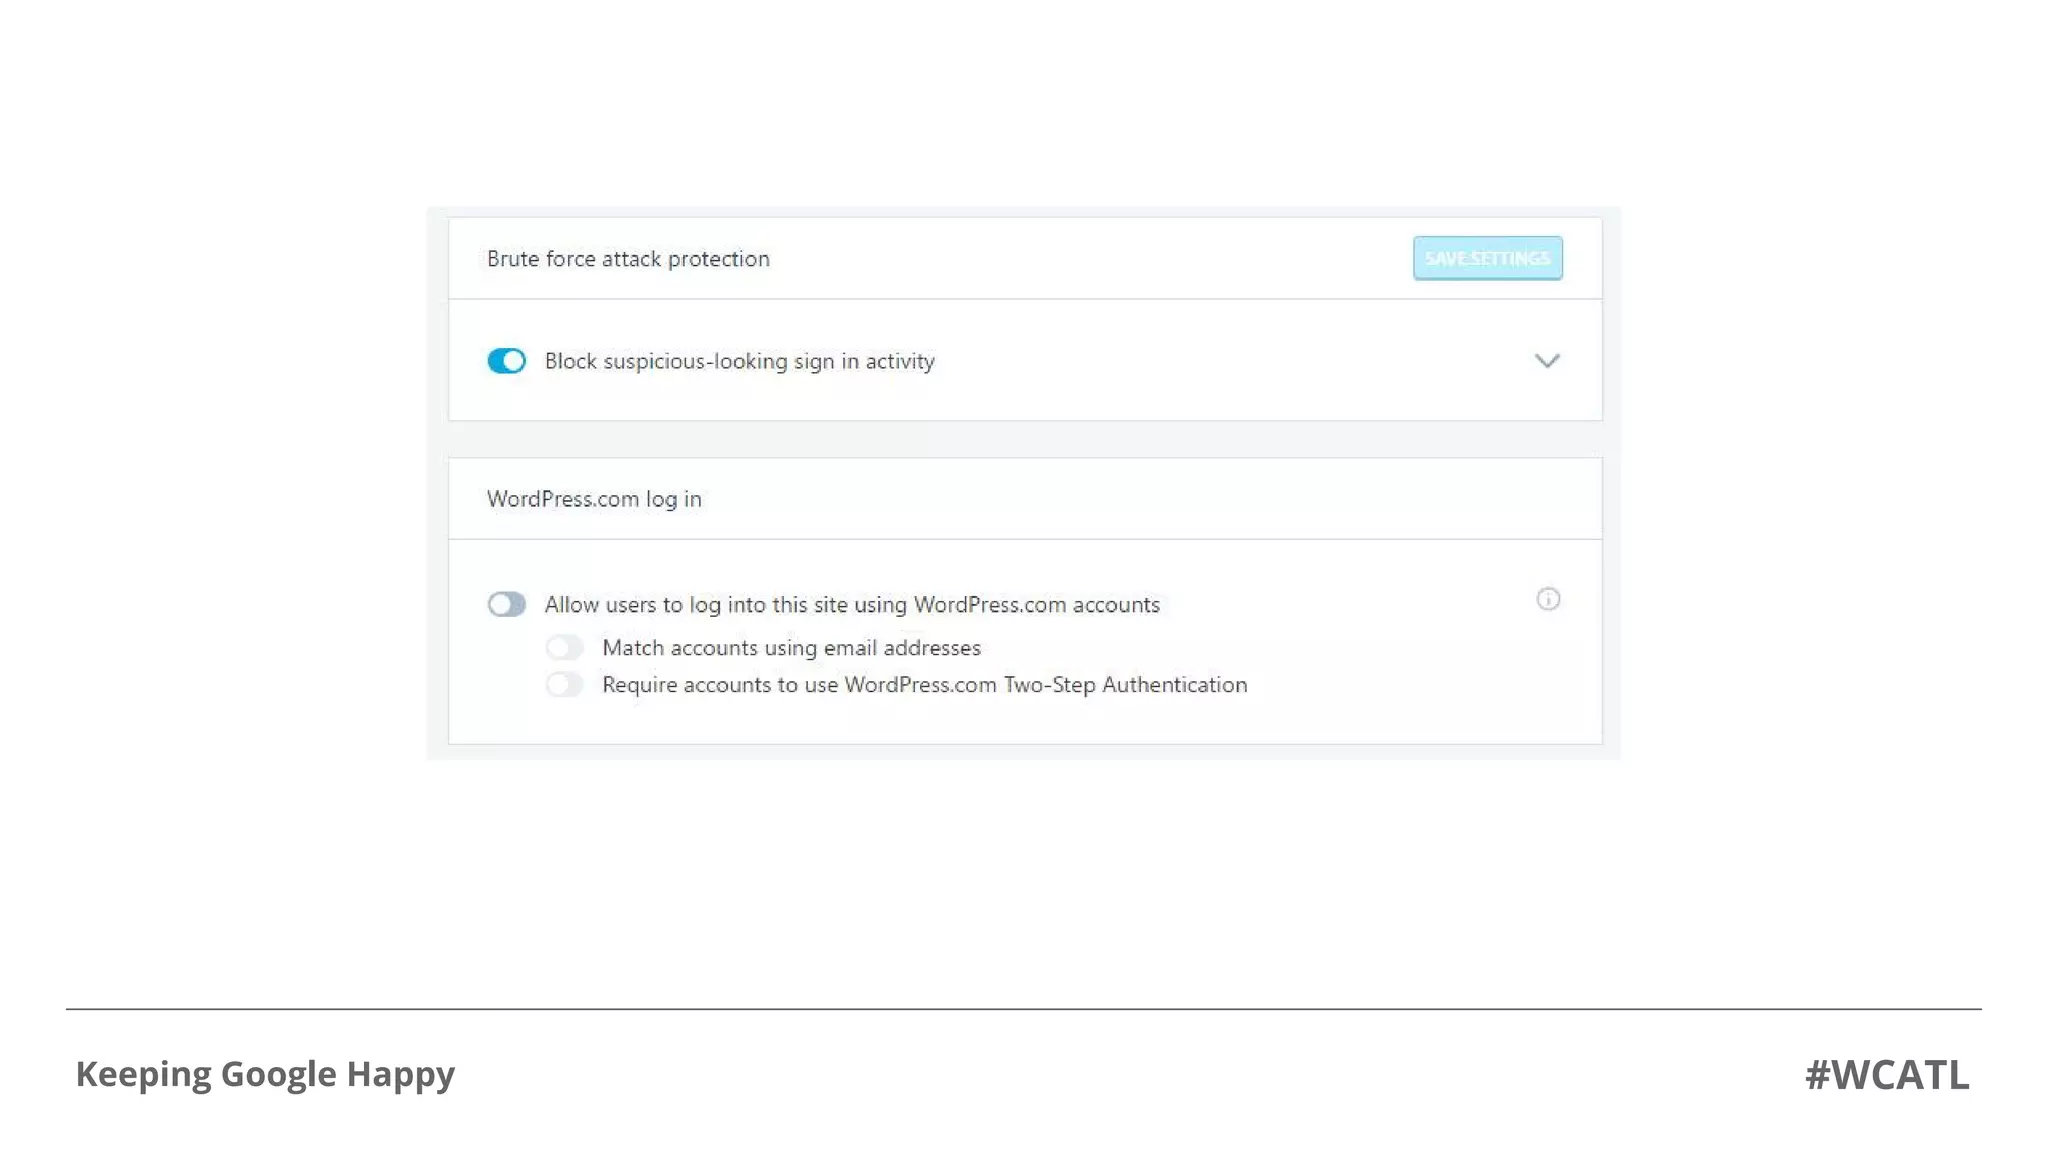Click 'WordPress.com accounts' at end of Allow label
This screenshot has width=2048, height=1152.
pos(1036,605)
